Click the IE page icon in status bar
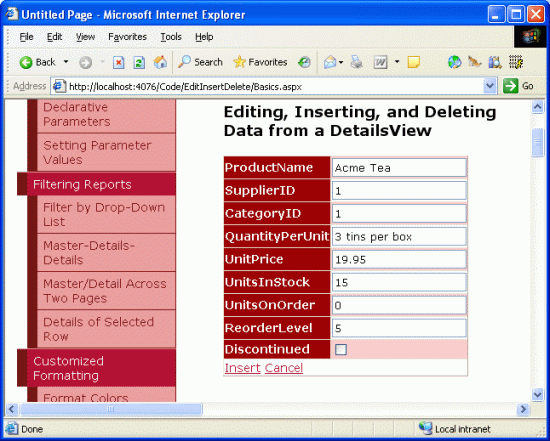 pos(12,429)
